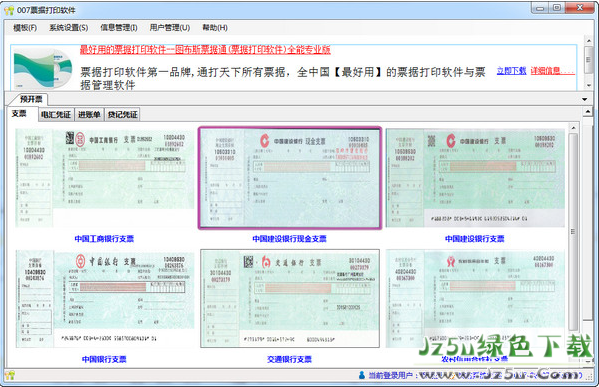Open the 模板(F) menu
The width and height of the screenshot is (599, 387).
coord(25,28)
